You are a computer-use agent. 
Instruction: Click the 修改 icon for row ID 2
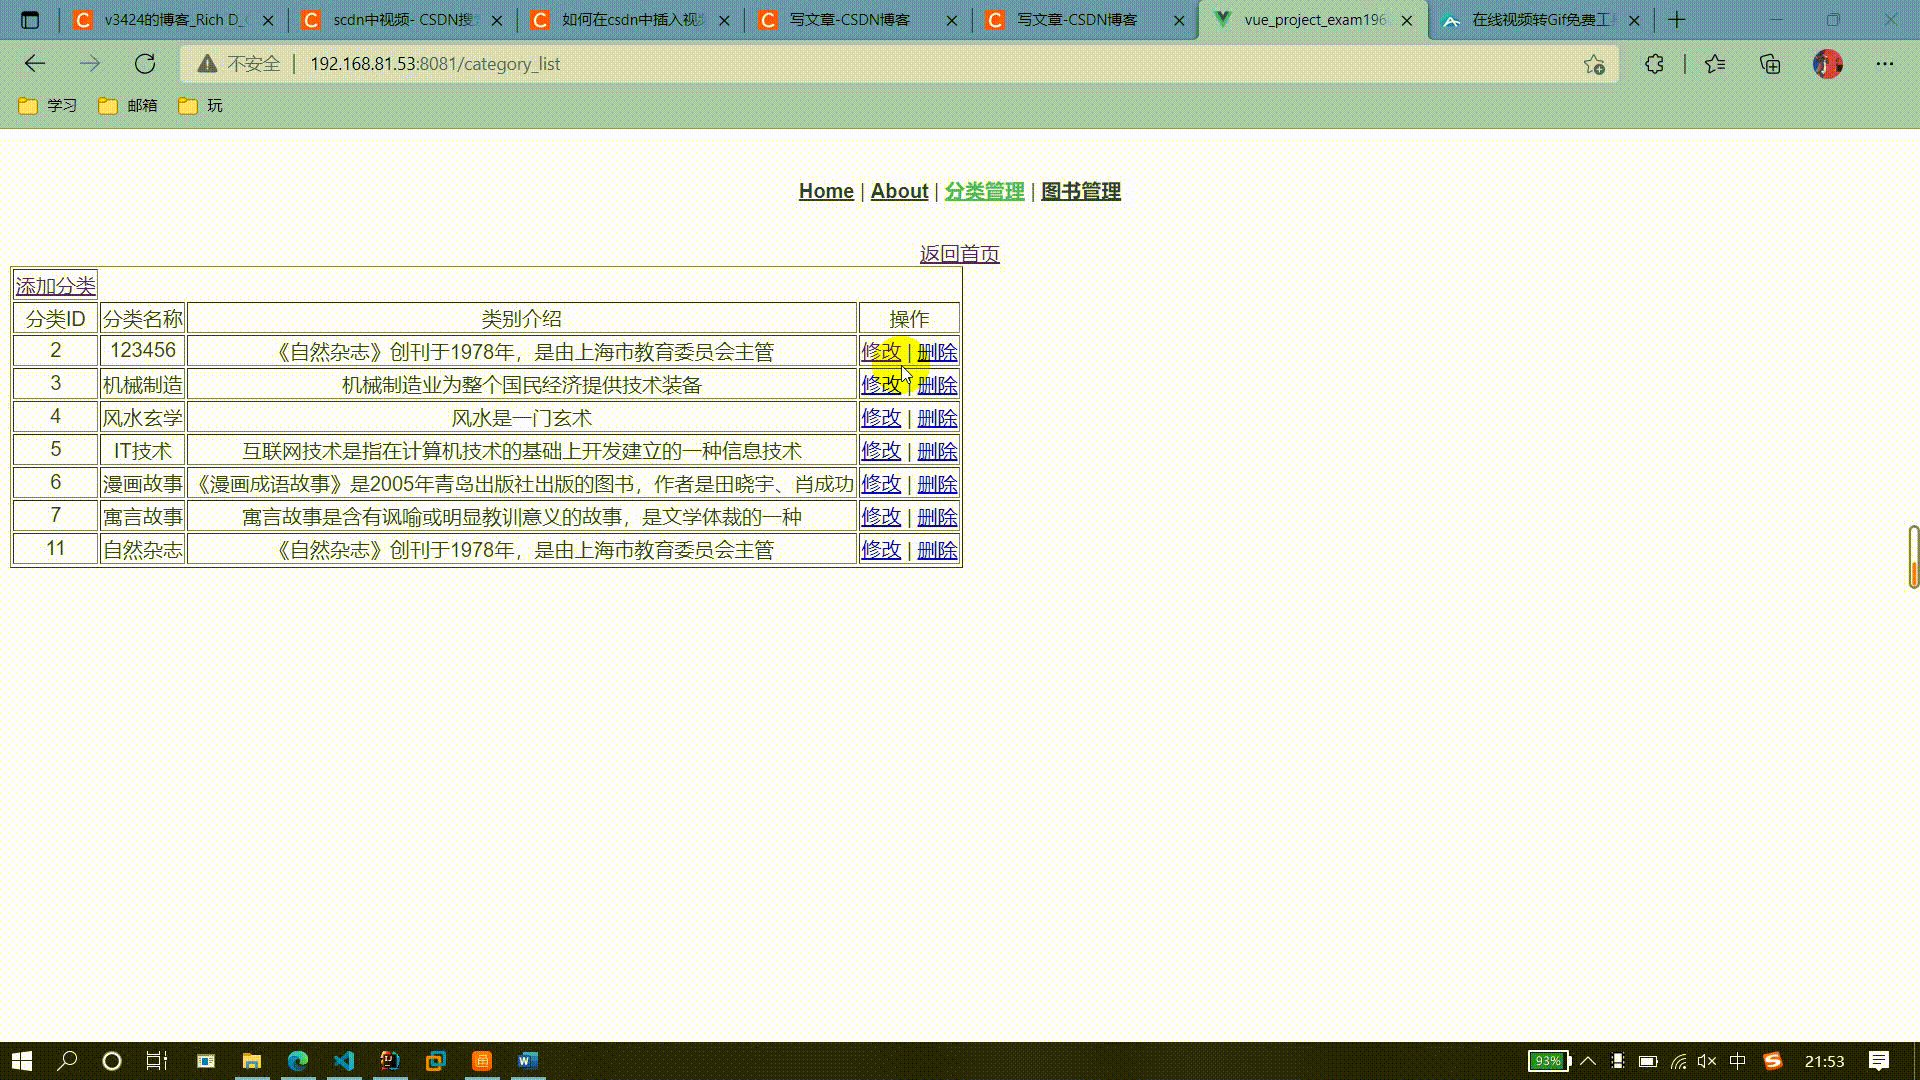pos(881,351)
